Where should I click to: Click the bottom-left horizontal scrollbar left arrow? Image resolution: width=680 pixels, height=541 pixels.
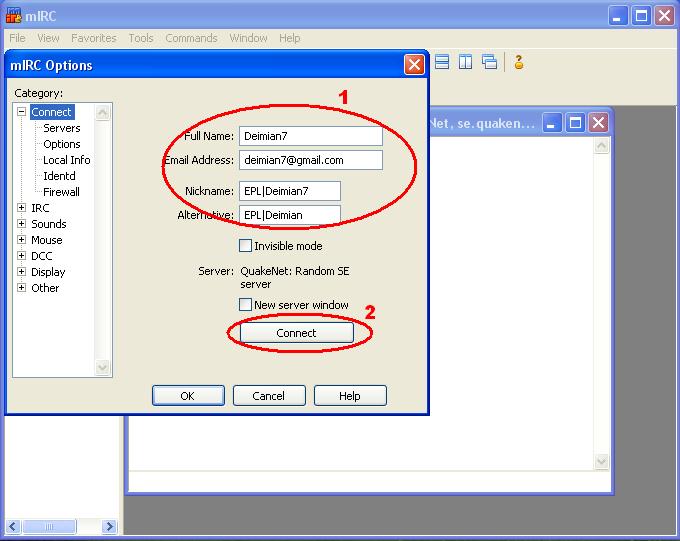13,527
